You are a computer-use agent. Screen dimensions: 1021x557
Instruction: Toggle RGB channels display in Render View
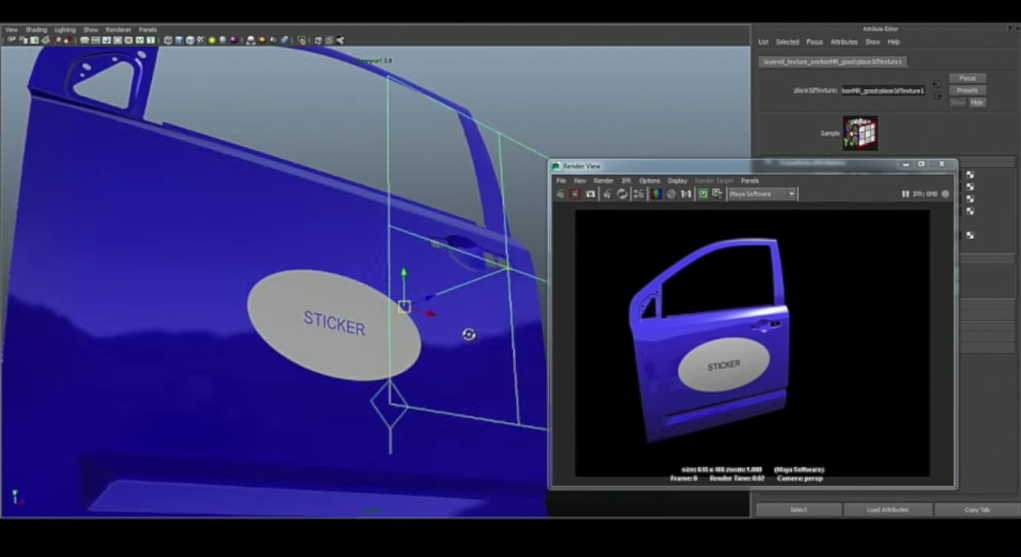[x=656, y=194]
